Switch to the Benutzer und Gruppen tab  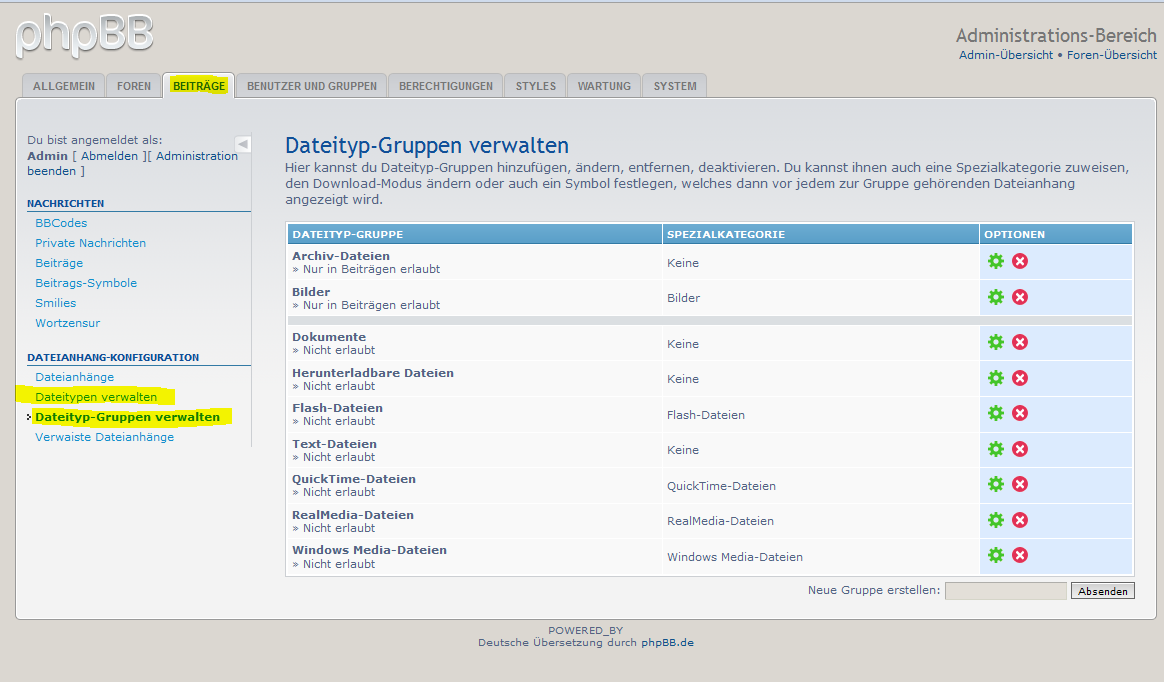[x=311, y=86]
